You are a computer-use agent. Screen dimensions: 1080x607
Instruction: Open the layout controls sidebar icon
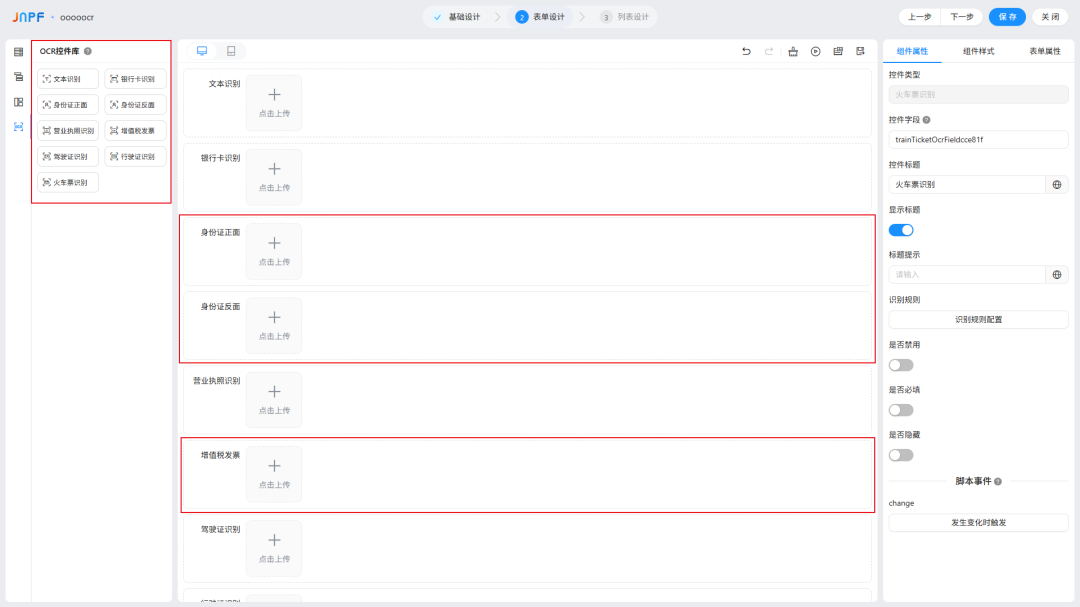pos(19,102)
